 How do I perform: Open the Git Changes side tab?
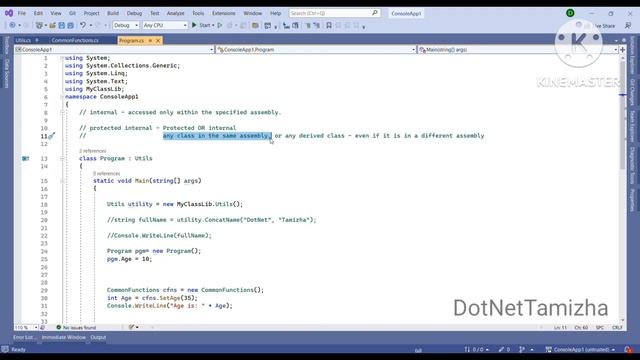632,92
